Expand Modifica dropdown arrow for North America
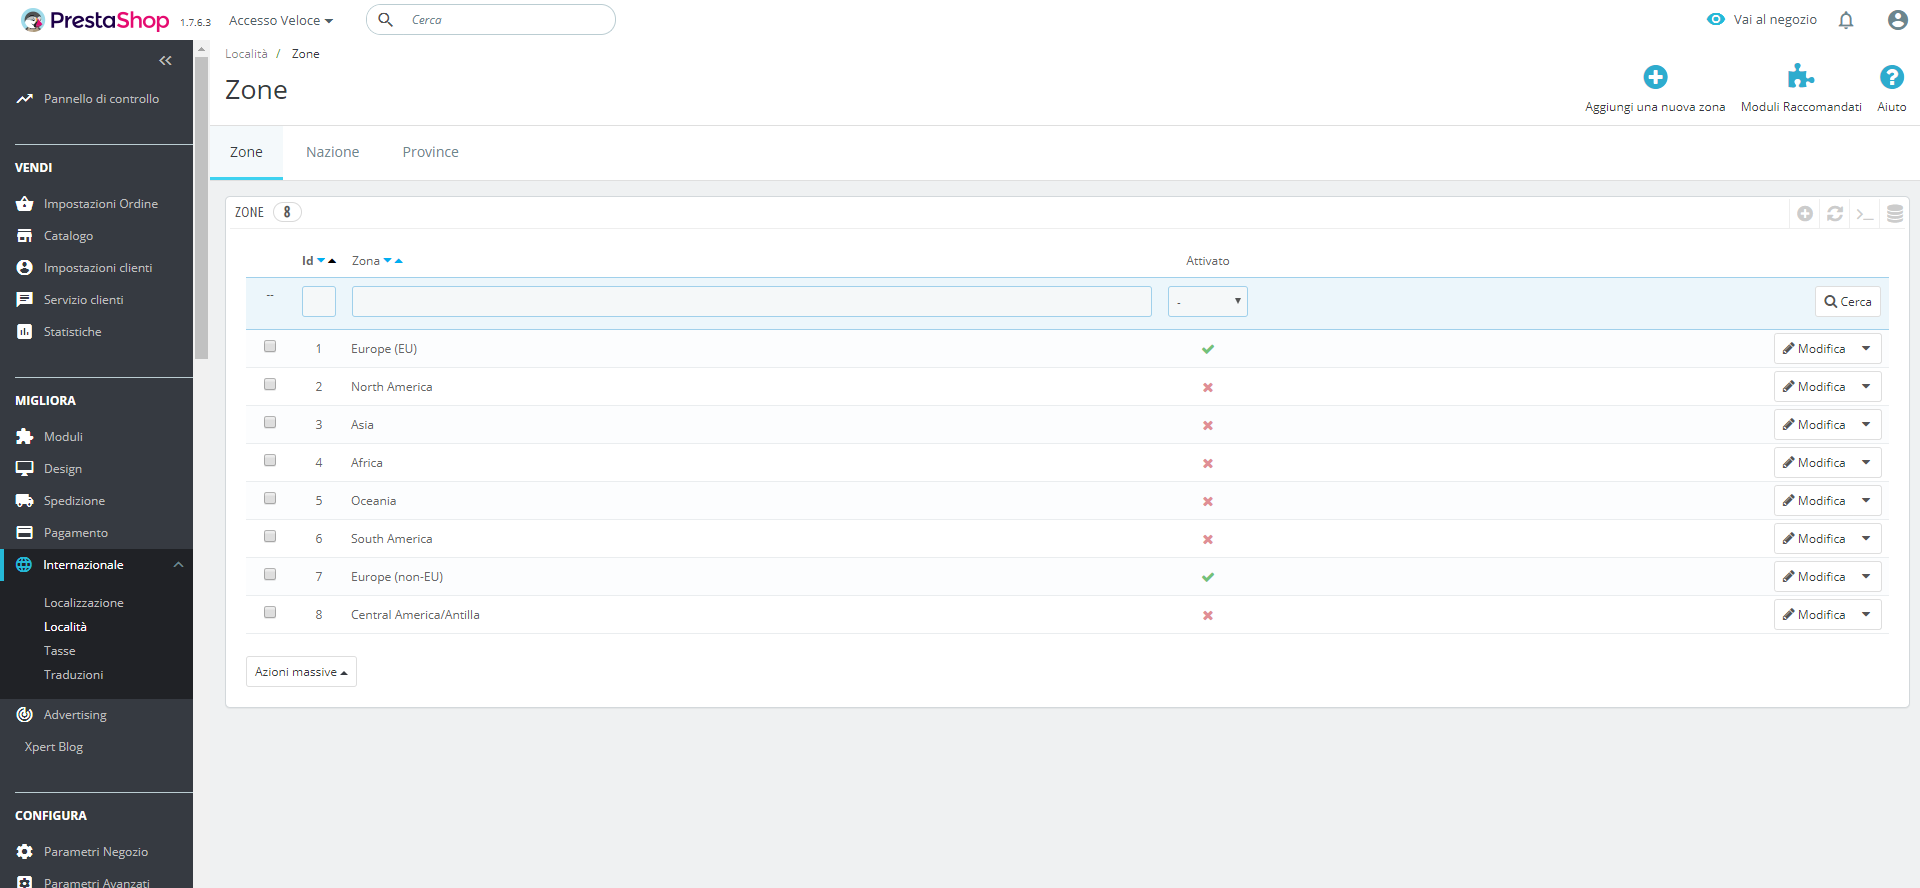 pyautogui.click(x=1866, y=387)
